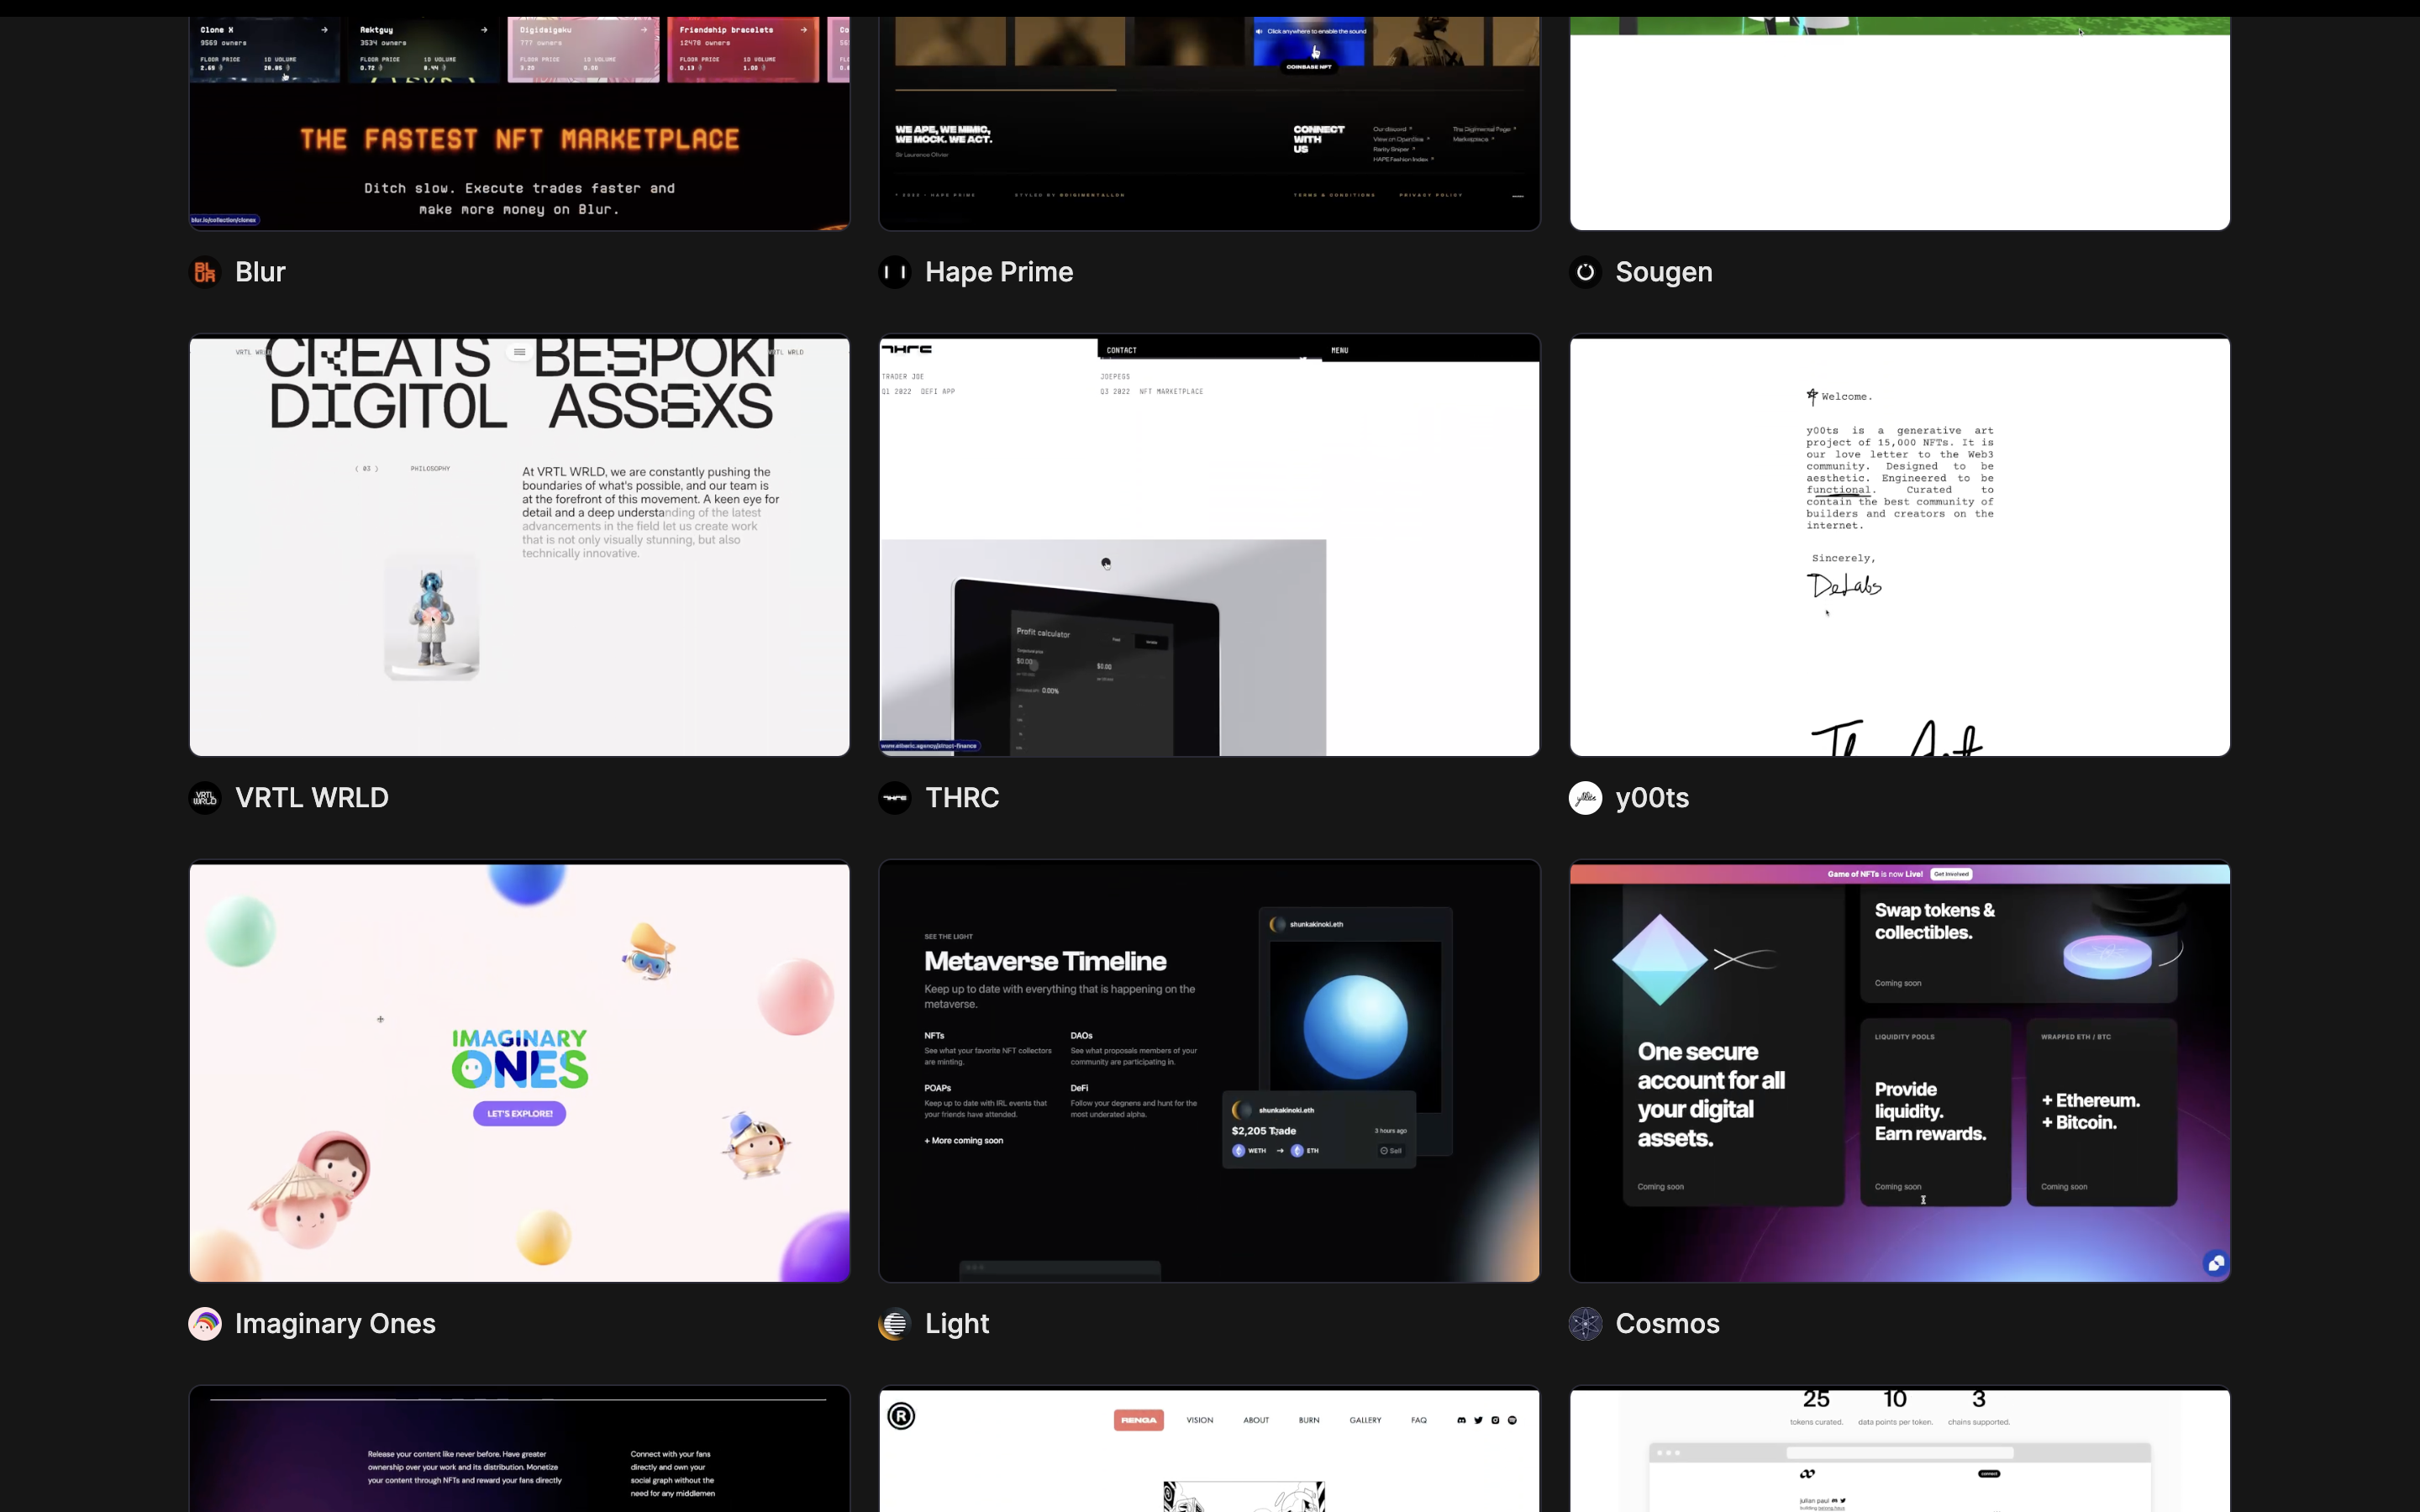
Task: Click the Instagram icon in Renga navbar
Action: pos(1495,1420)
